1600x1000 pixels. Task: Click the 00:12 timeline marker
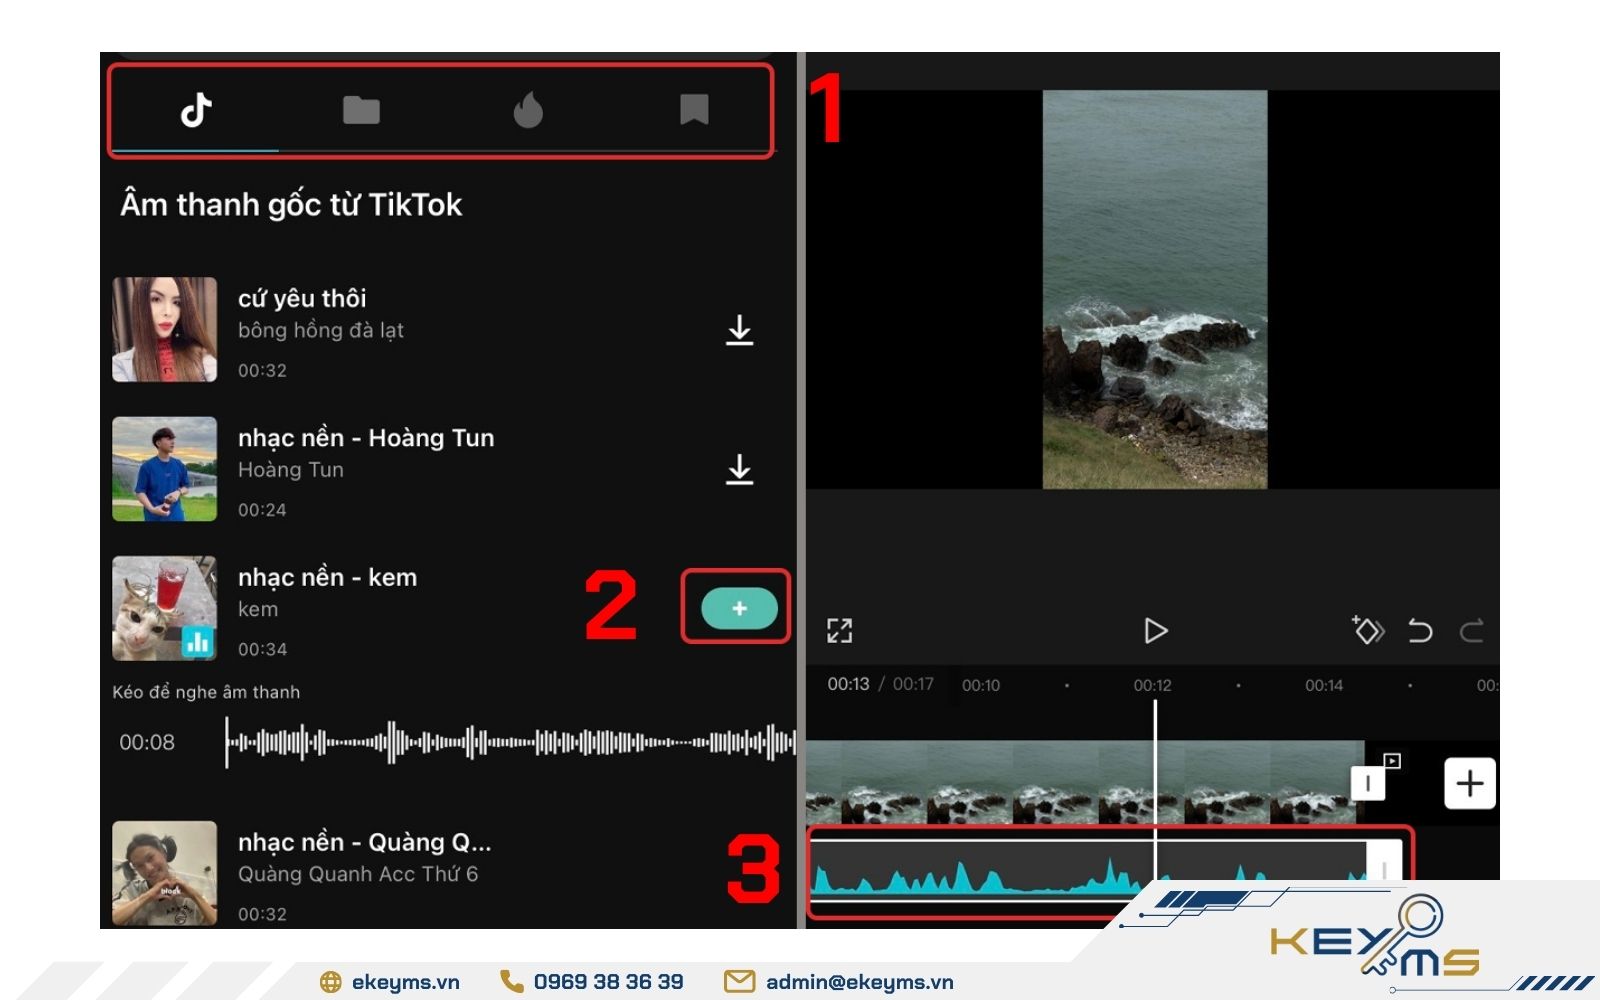click(x=1152, y=686)
